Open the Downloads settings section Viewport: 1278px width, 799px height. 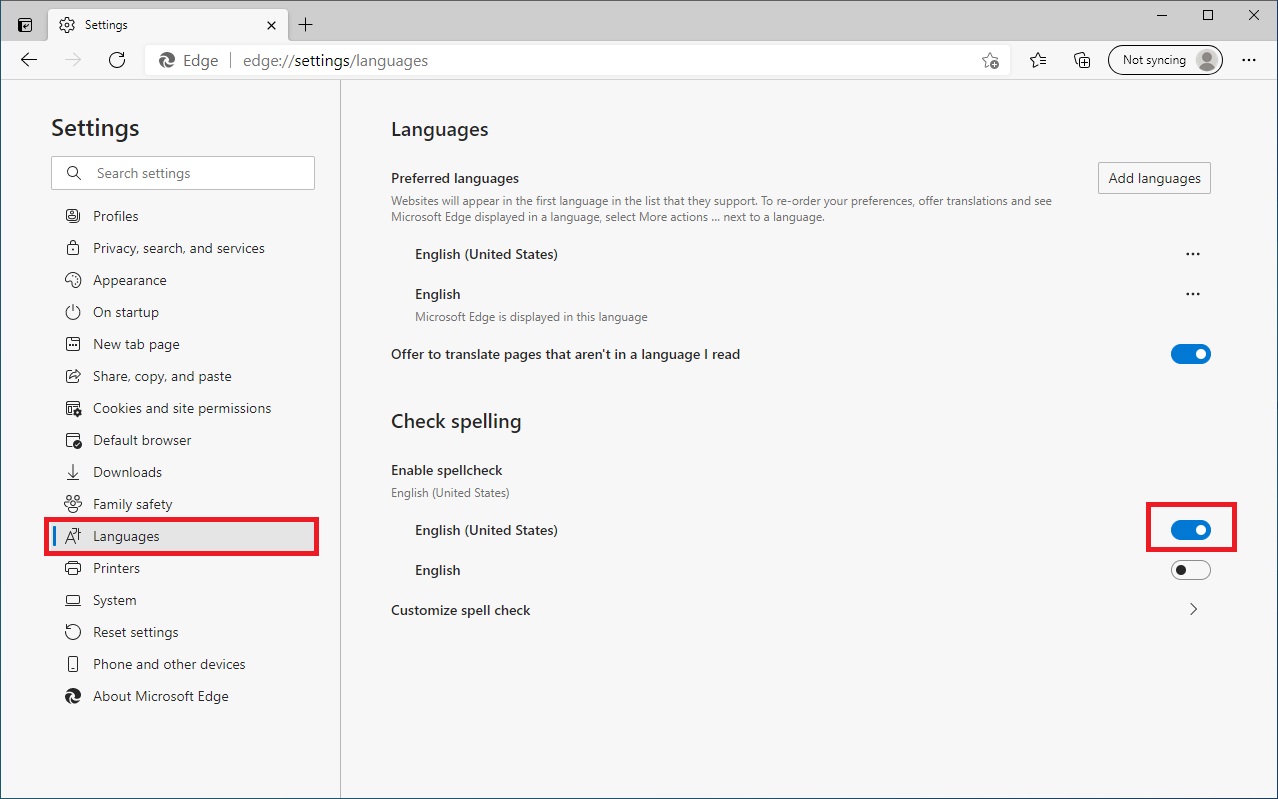point(126,471)
